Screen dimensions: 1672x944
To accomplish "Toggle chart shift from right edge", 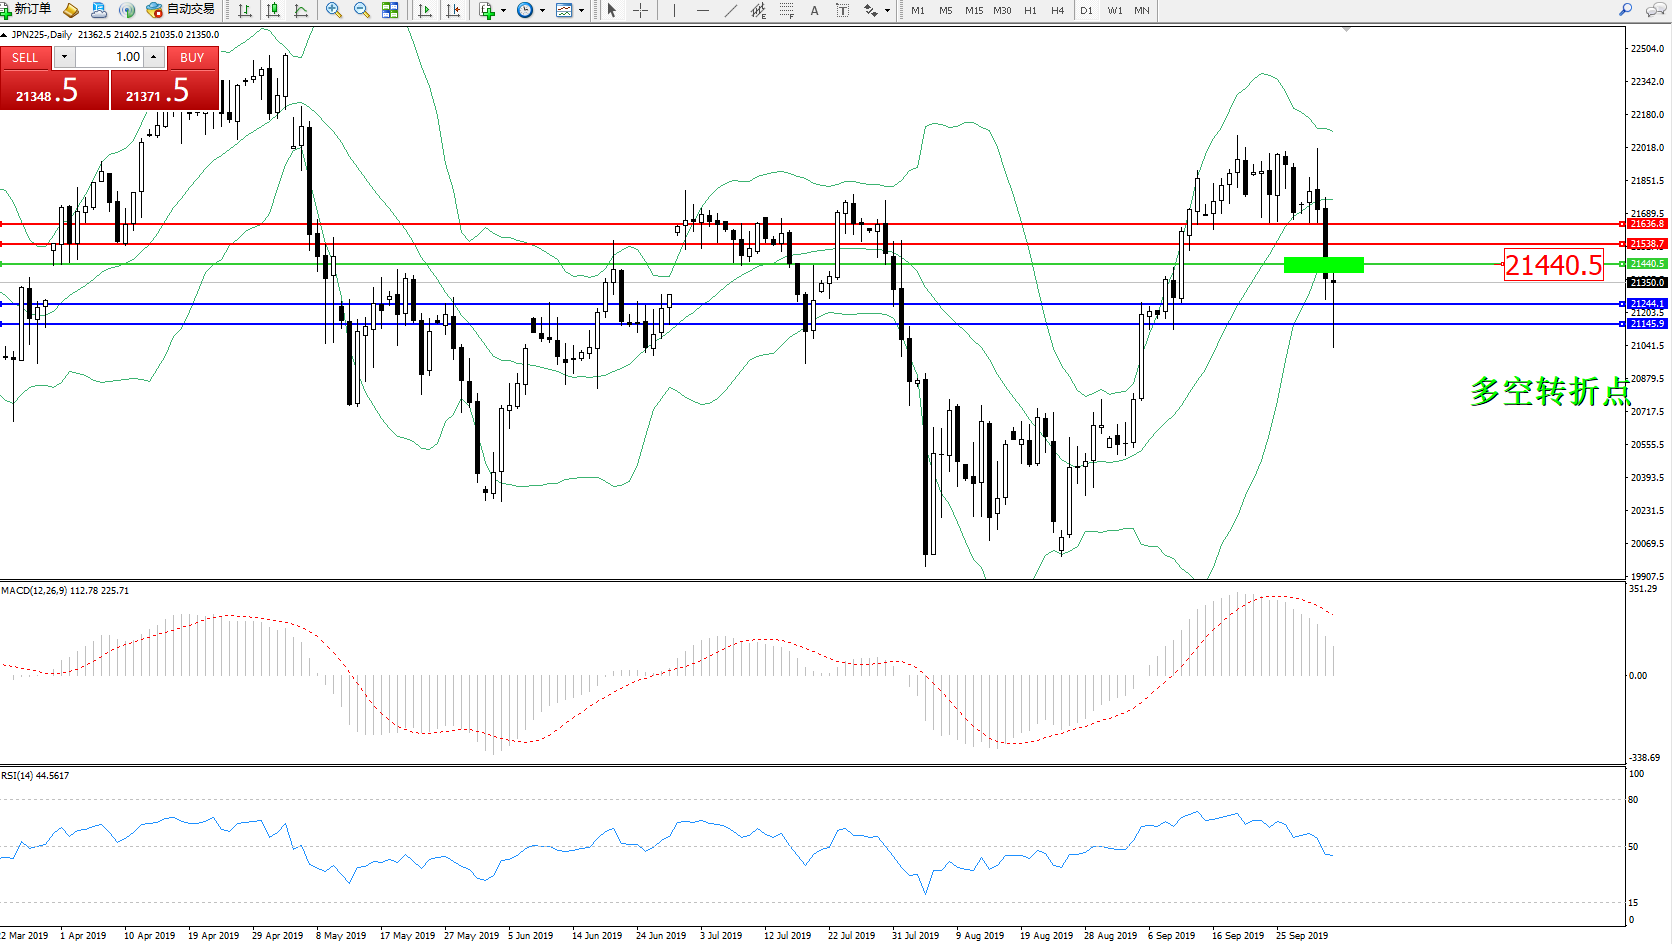I will point(453,10).
